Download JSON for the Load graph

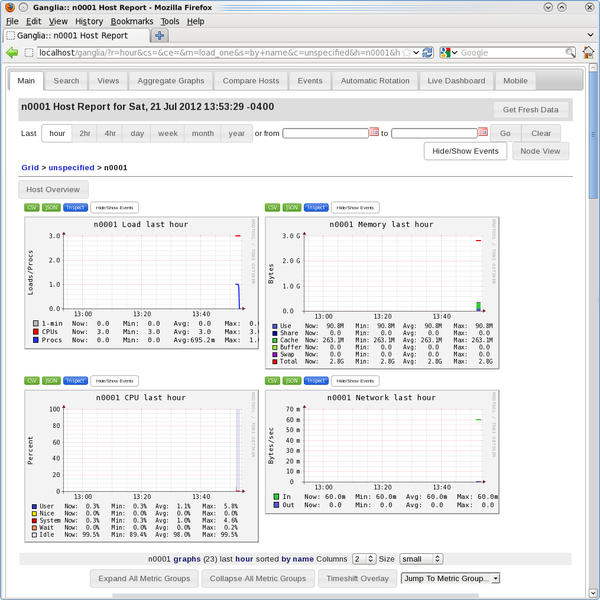coord(51,207)
